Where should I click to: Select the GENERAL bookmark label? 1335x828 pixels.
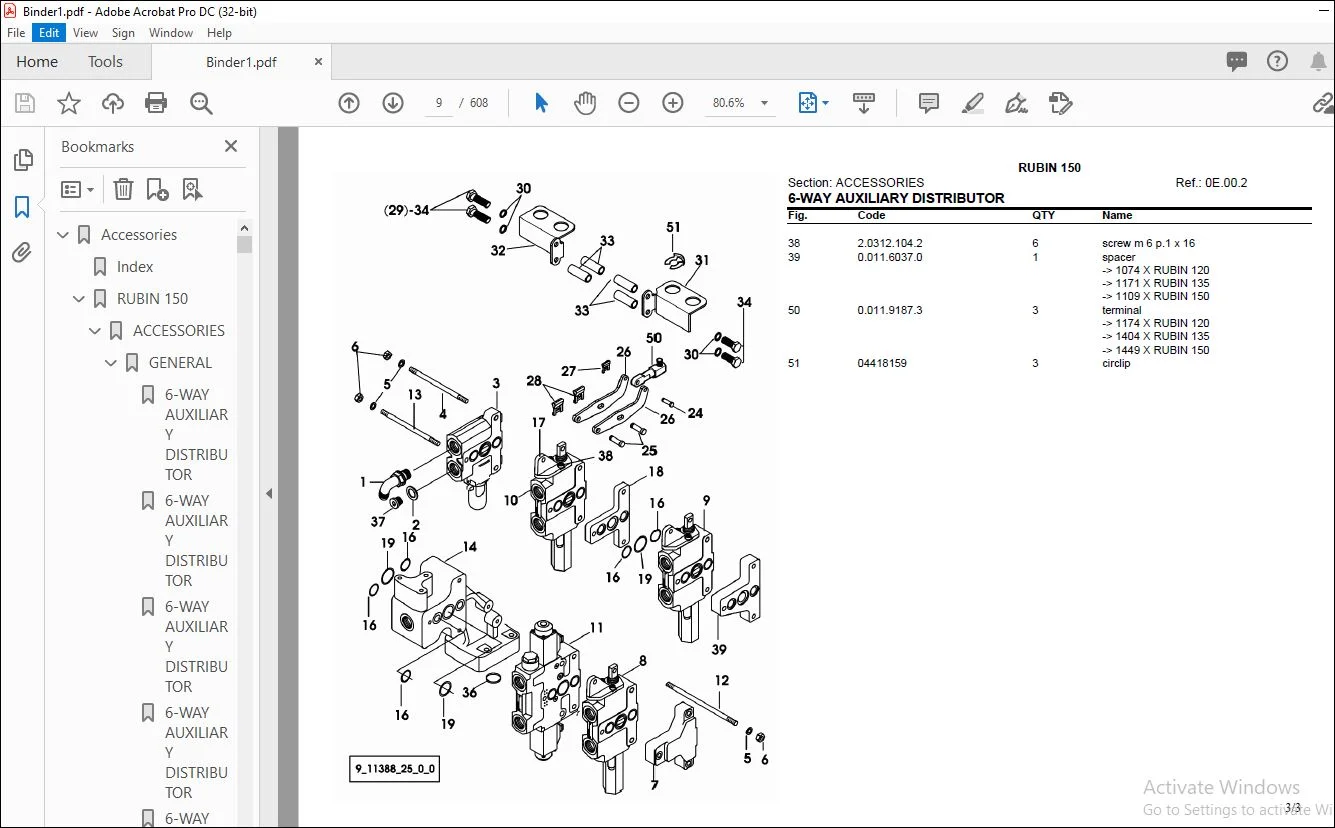click(x=180, y=363)
